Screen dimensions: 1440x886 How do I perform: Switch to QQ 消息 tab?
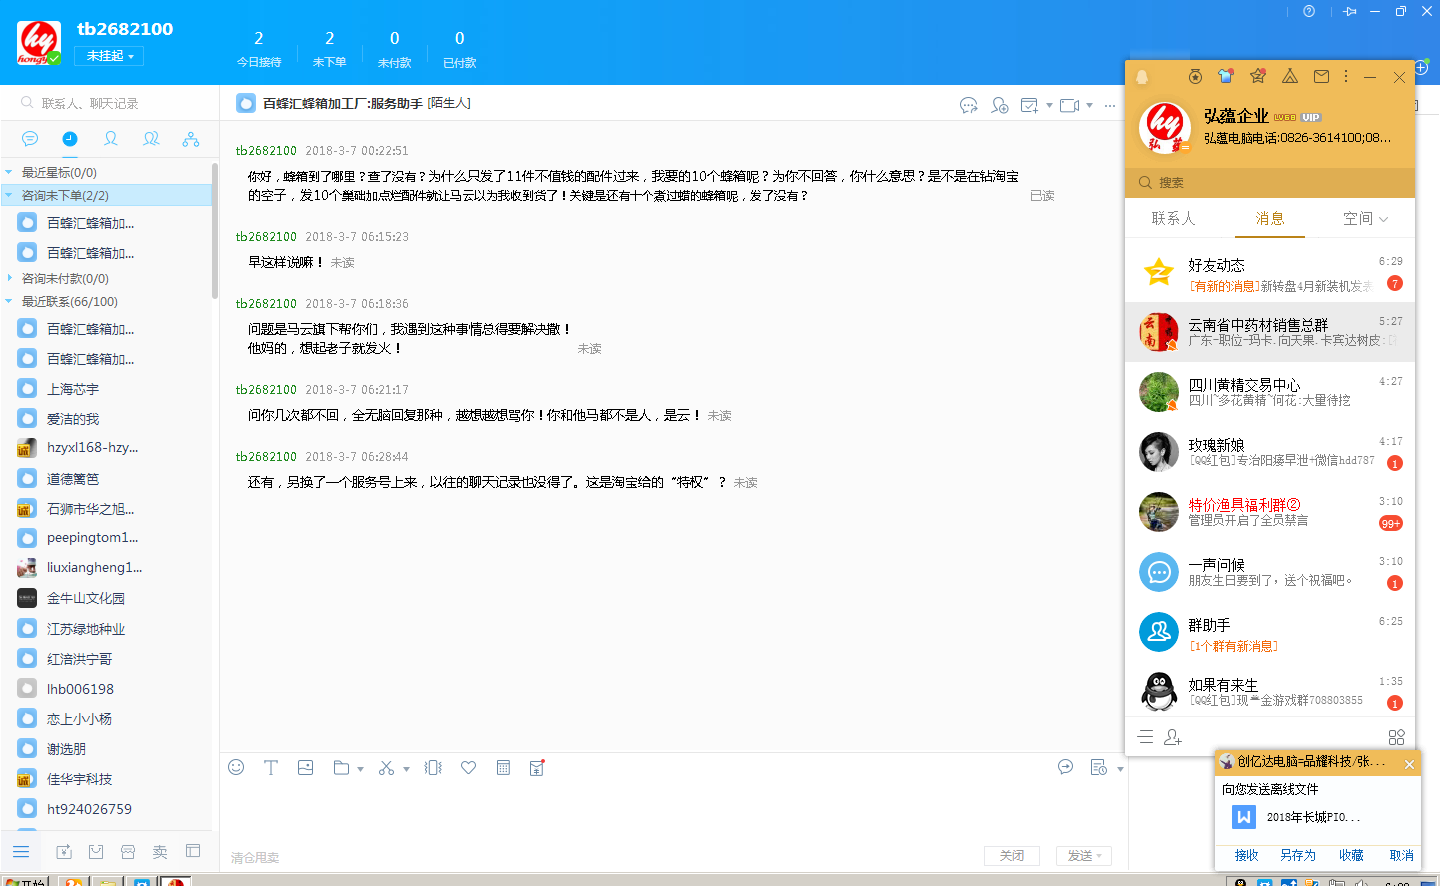click(1270, 218)
